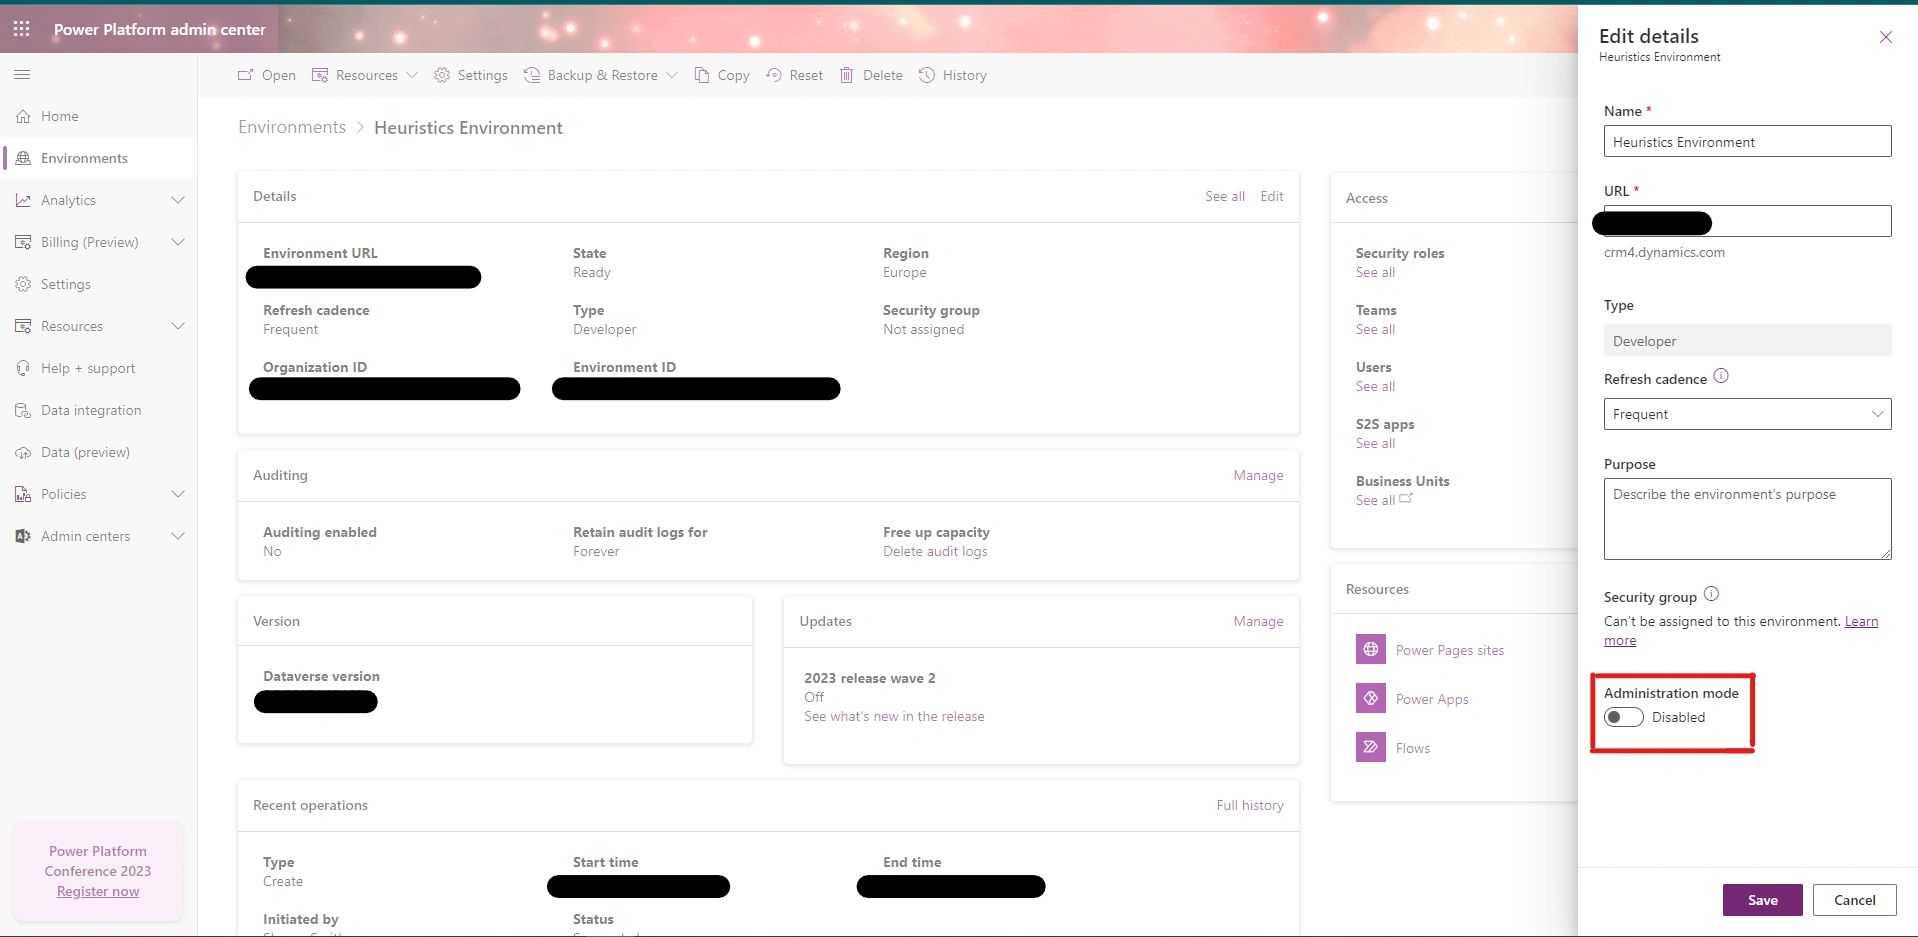Click the Security group info icon
This screenshot has width=1918, height=937.
click(x=1711, y=594)
